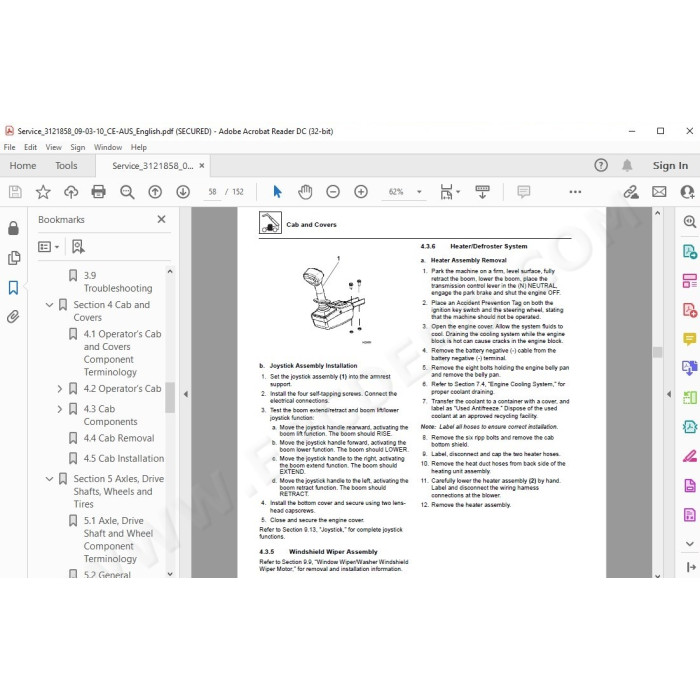Select the arrow selection tool
The height and width of the screenshot is (700, 700).
(277, 192)
